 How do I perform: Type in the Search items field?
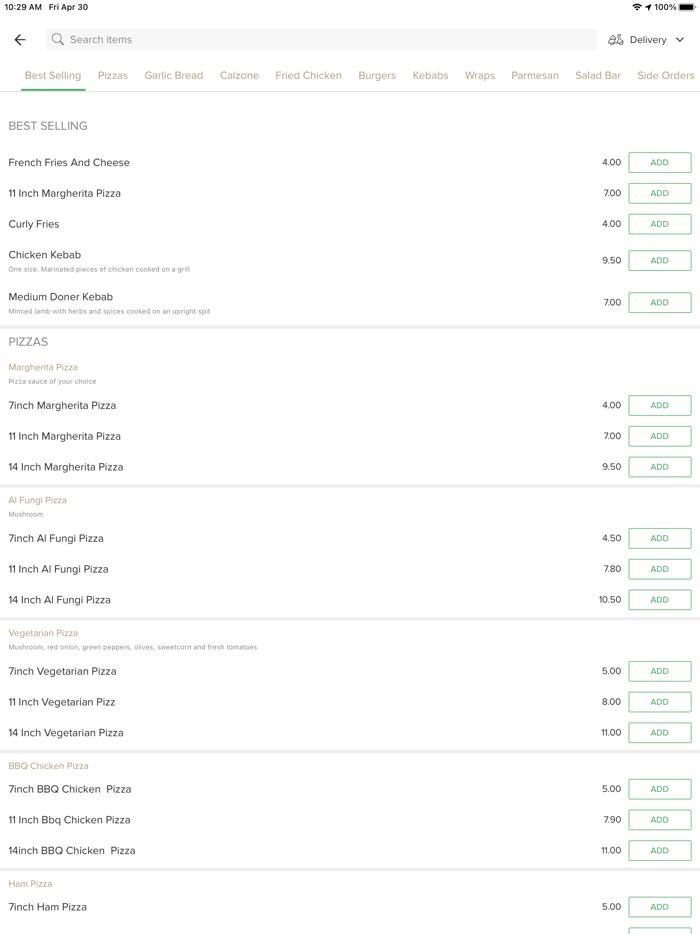320,40
